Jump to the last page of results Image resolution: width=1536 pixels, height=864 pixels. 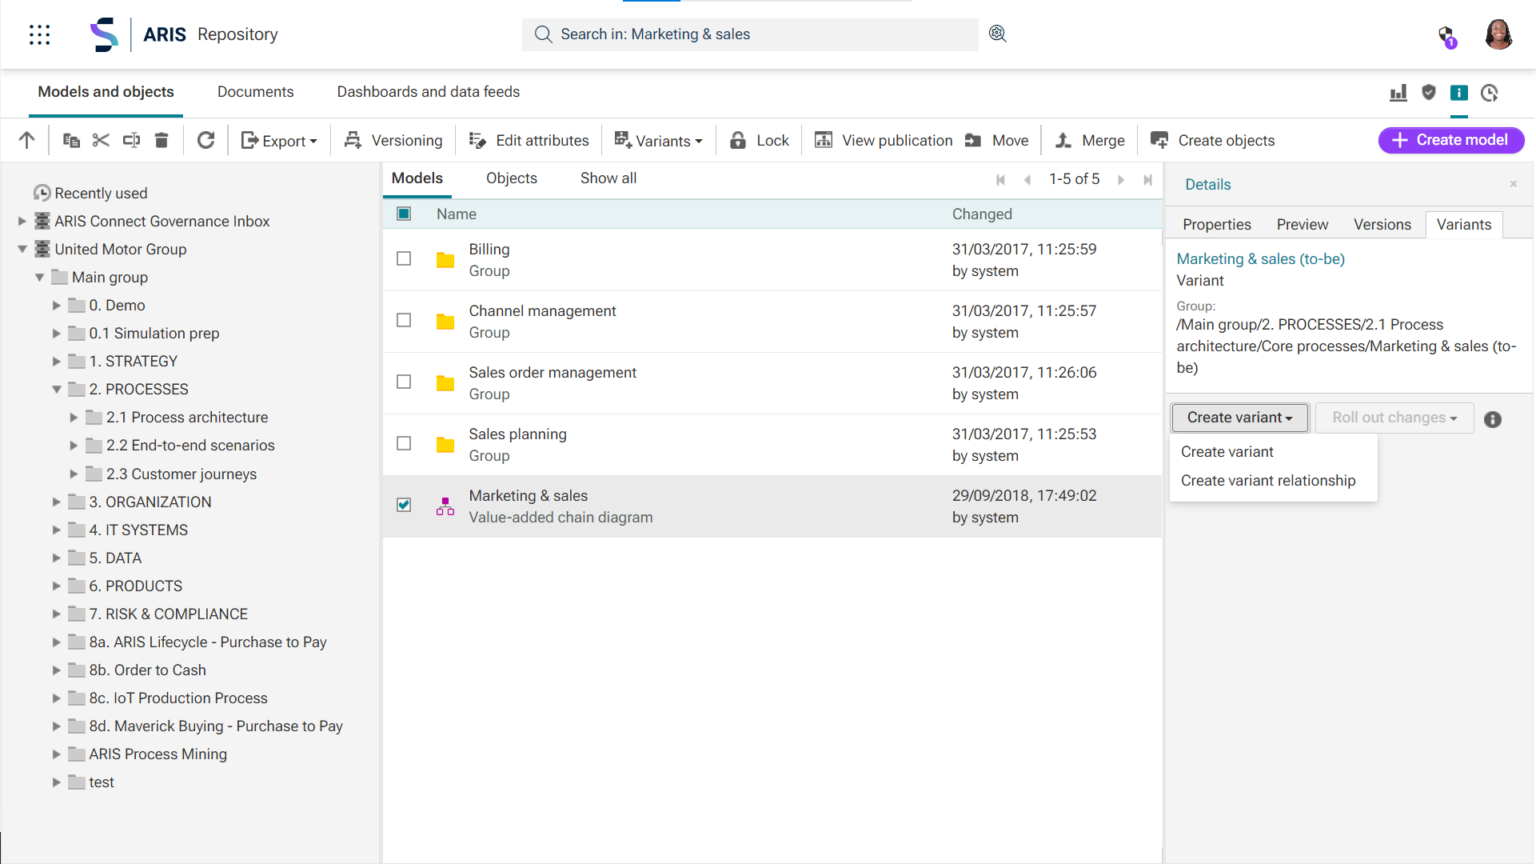point(1146,179)
